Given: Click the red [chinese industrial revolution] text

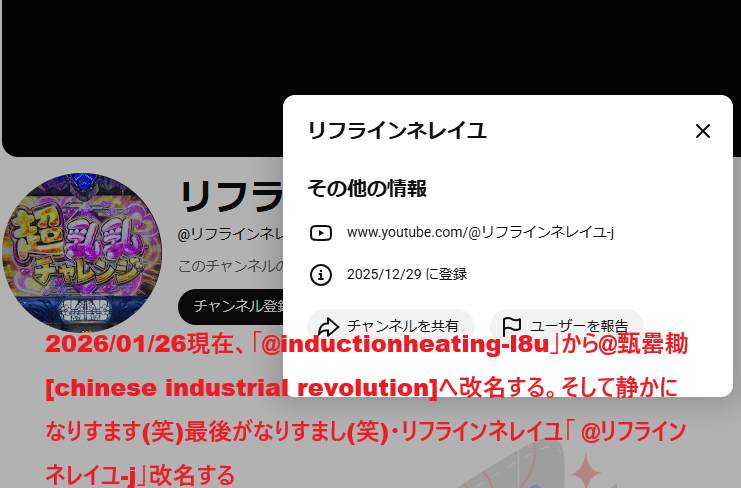Looking at the screenshot, I should [x=242, y=388].
